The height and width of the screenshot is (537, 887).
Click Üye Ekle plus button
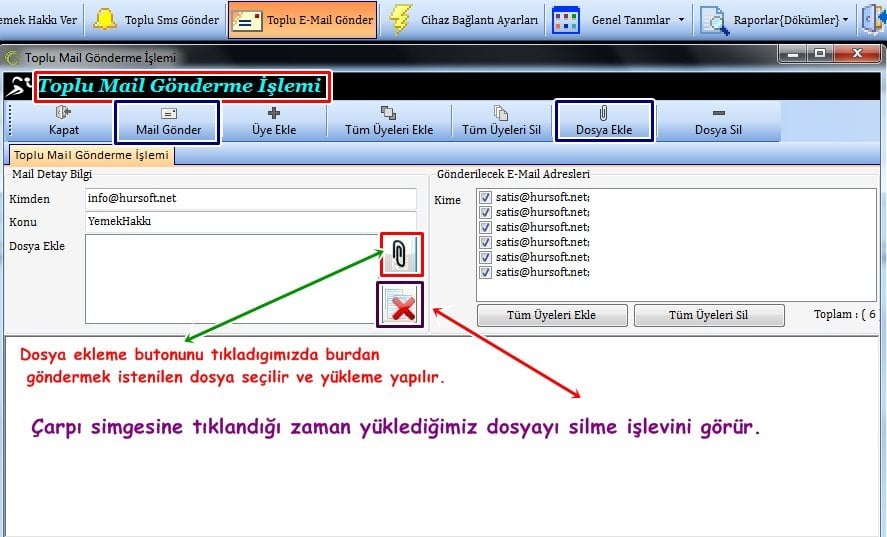(274, 121)
